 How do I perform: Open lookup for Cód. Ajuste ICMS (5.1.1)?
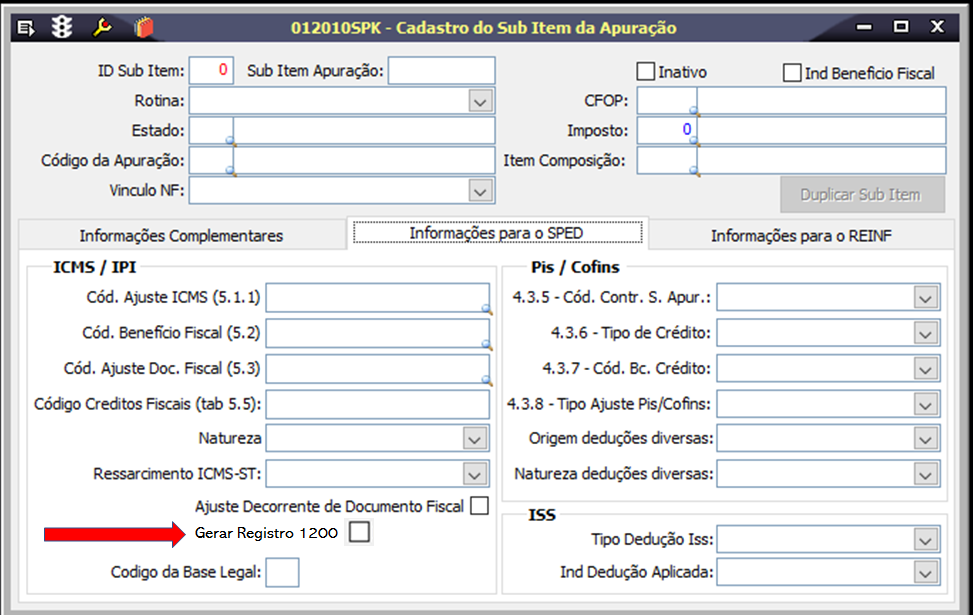click(x=486, y=309)
